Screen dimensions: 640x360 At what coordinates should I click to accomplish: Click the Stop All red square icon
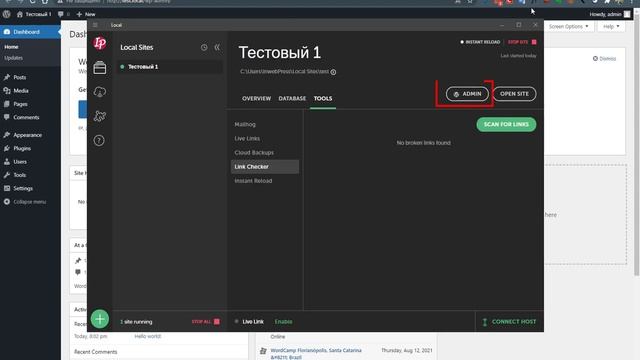tap(217, 322)
